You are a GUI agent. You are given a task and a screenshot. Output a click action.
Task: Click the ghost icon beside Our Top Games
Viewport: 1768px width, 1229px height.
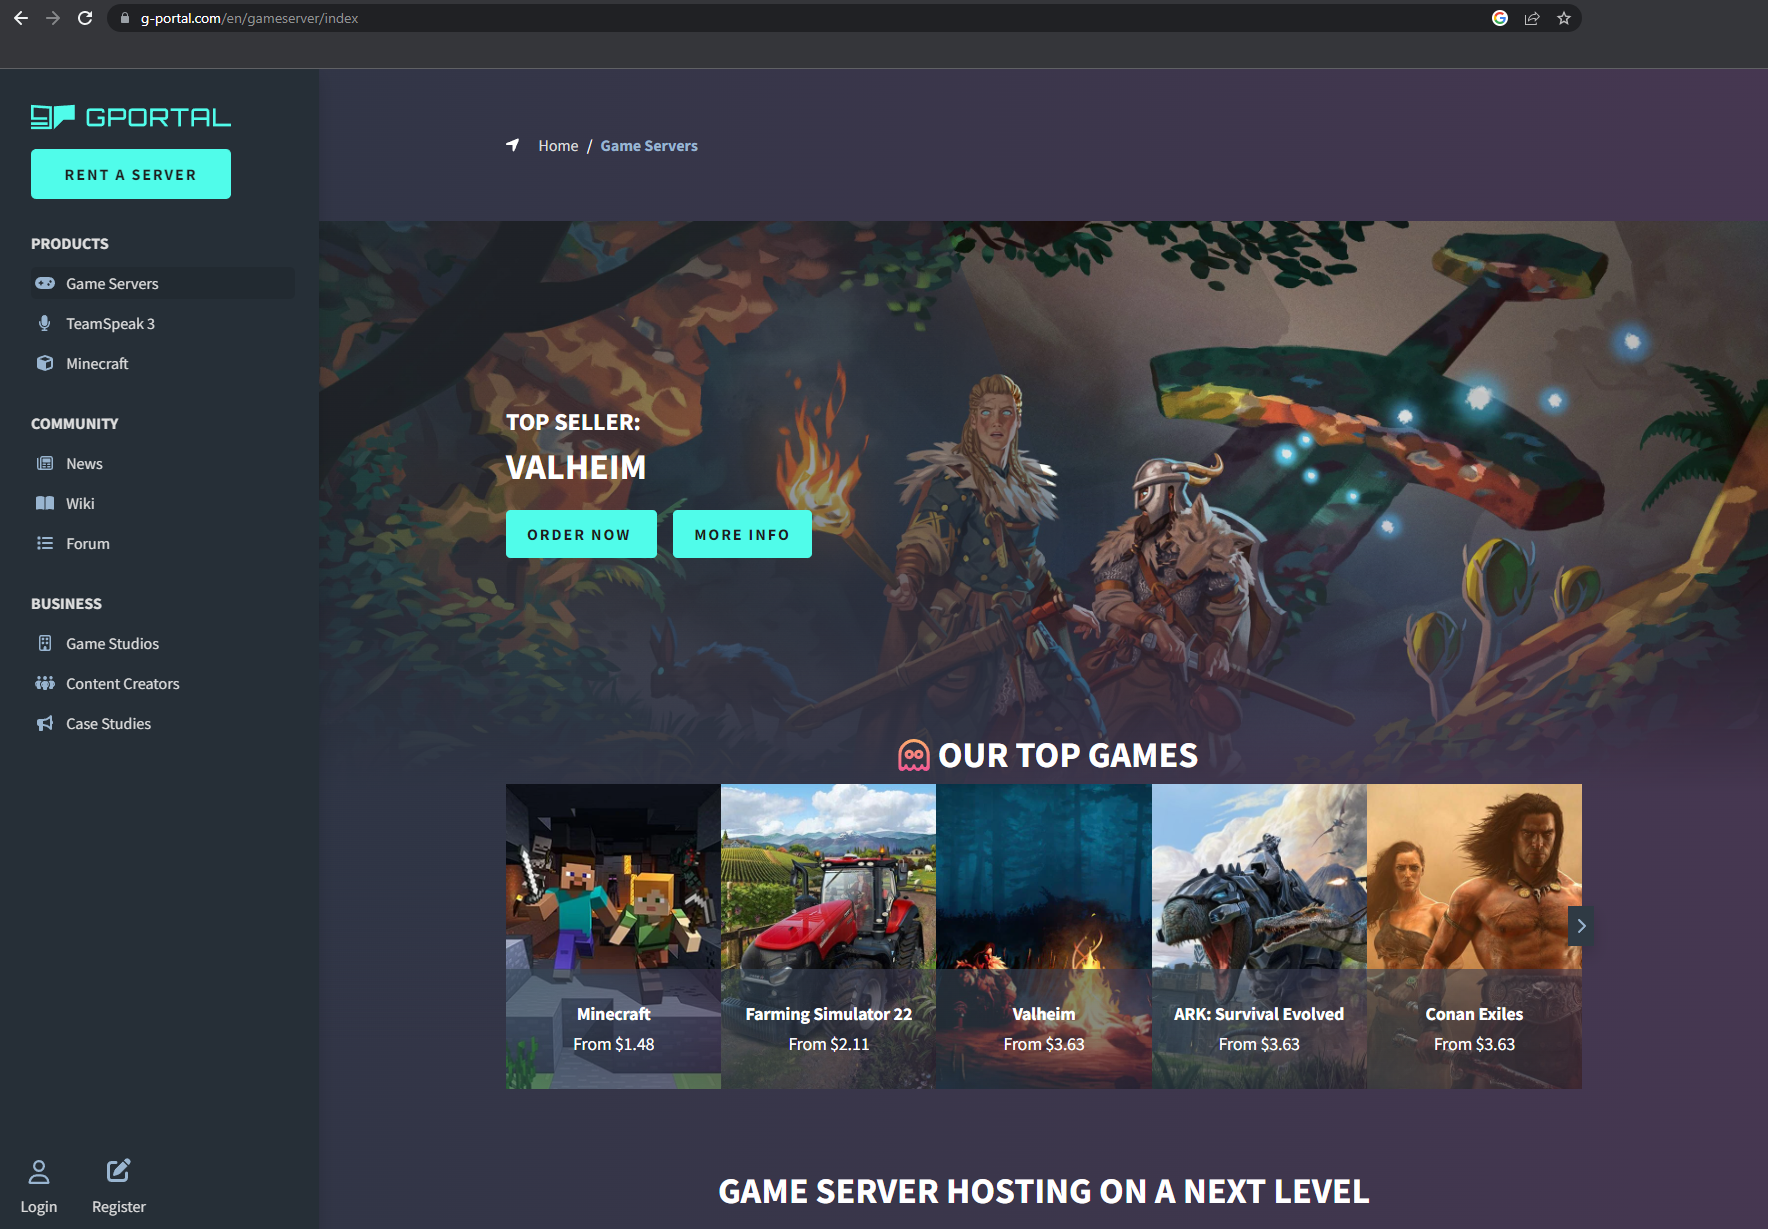[914, 755]
